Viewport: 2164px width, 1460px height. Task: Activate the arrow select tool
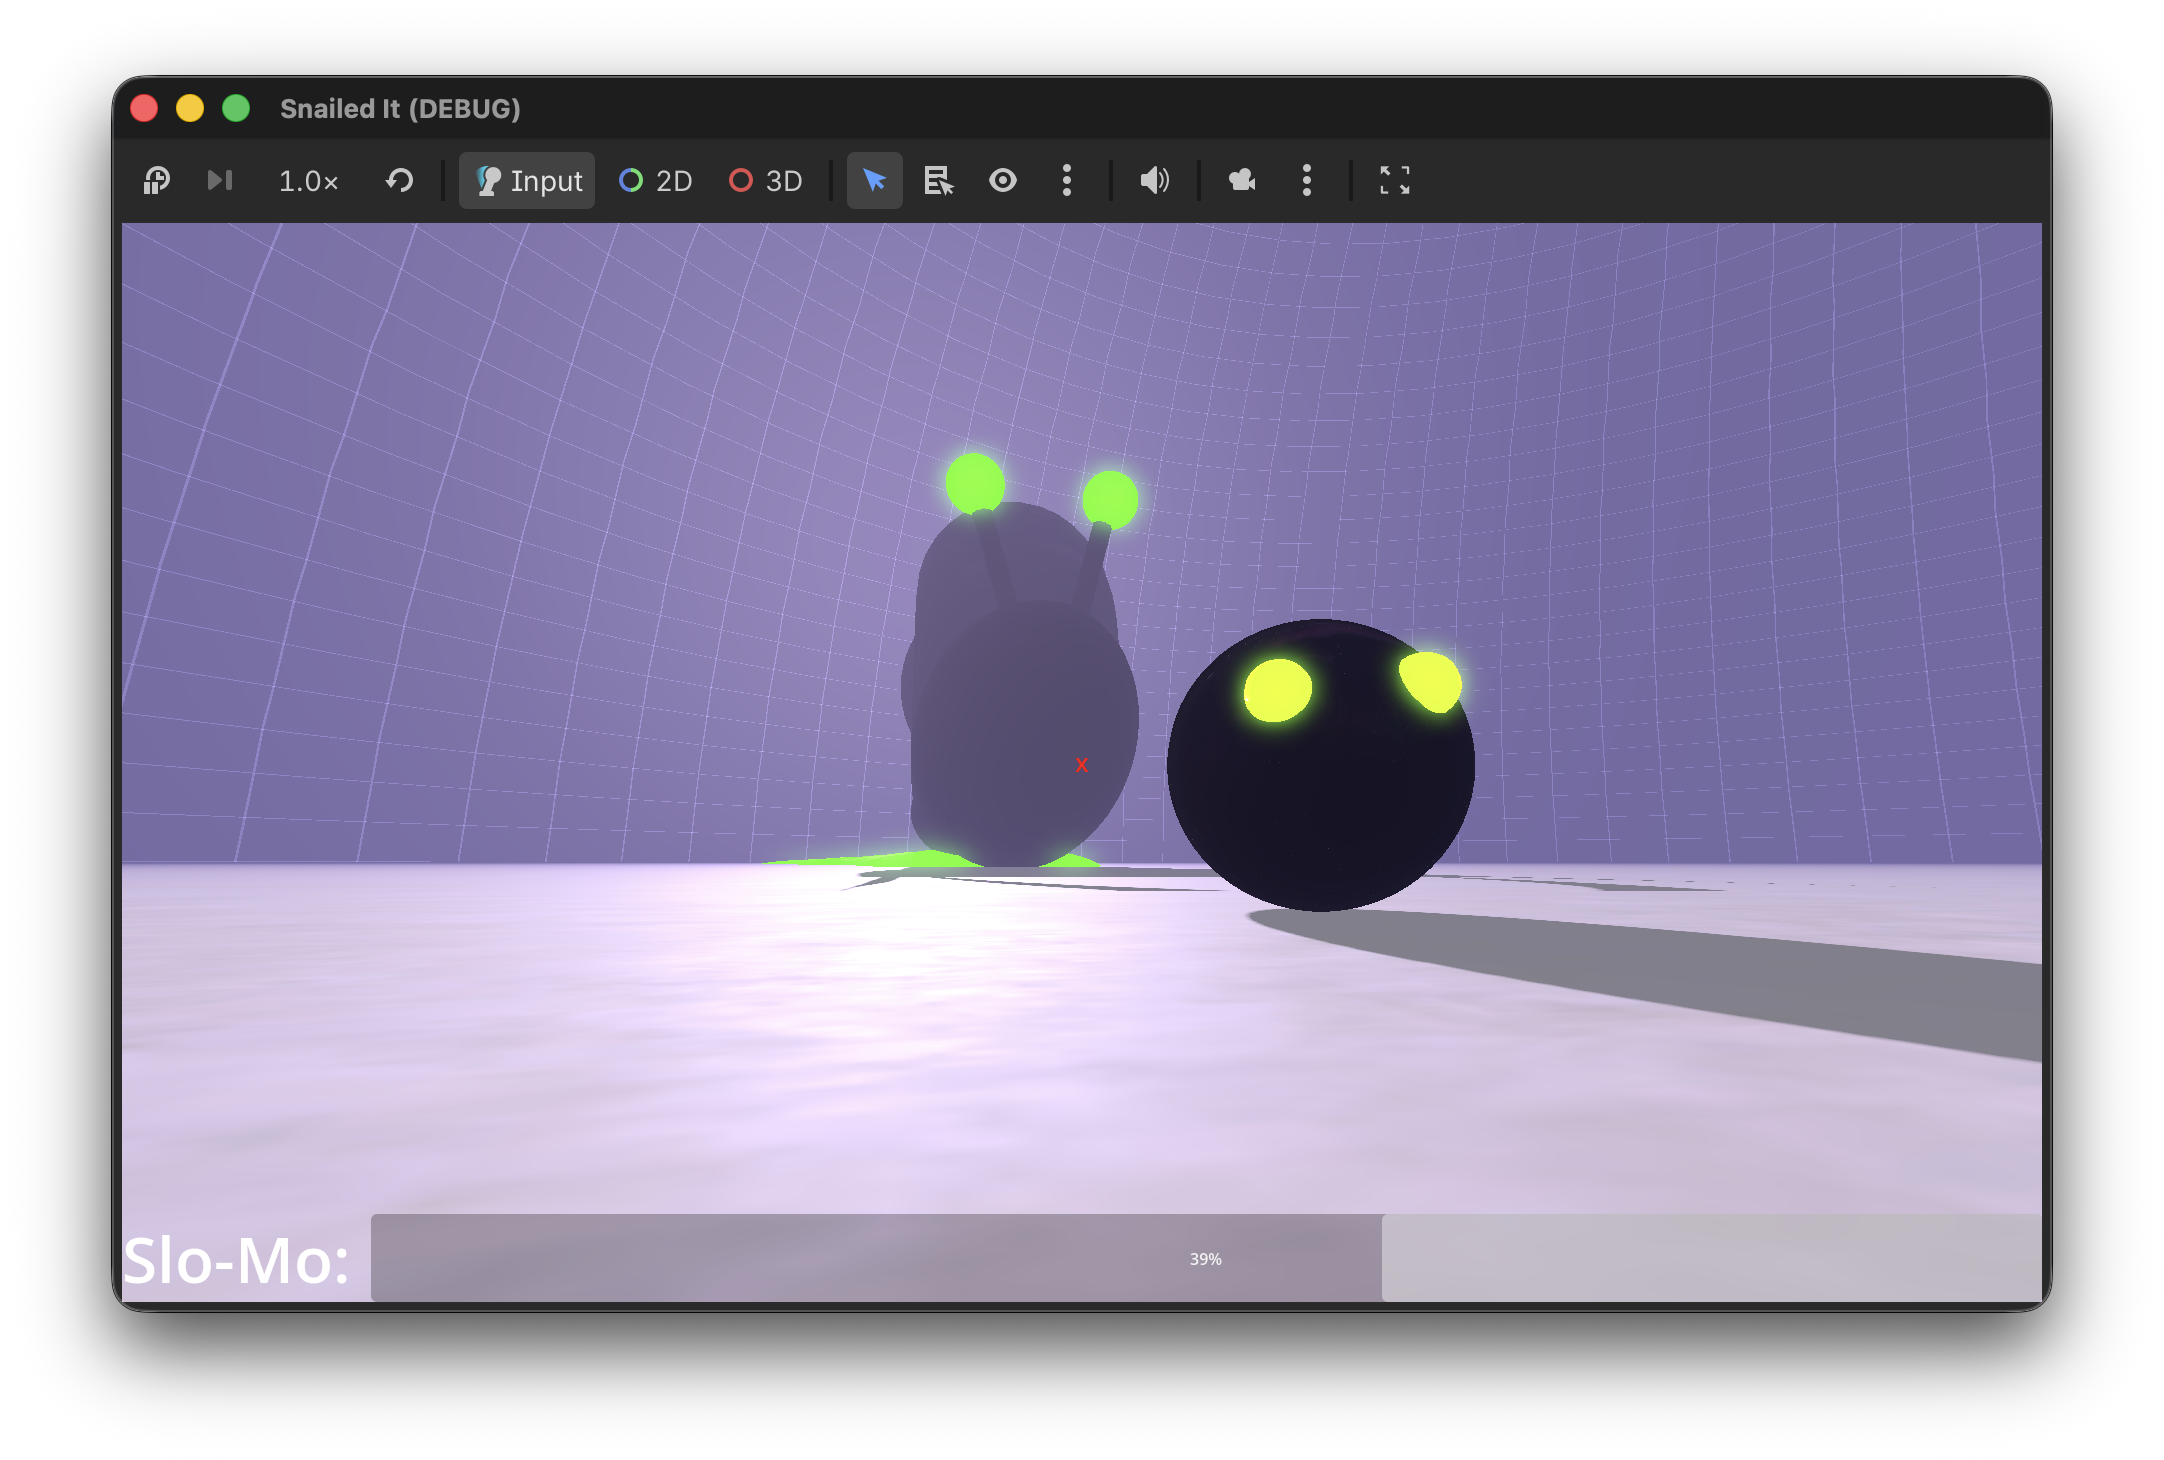tap(875, 181)
